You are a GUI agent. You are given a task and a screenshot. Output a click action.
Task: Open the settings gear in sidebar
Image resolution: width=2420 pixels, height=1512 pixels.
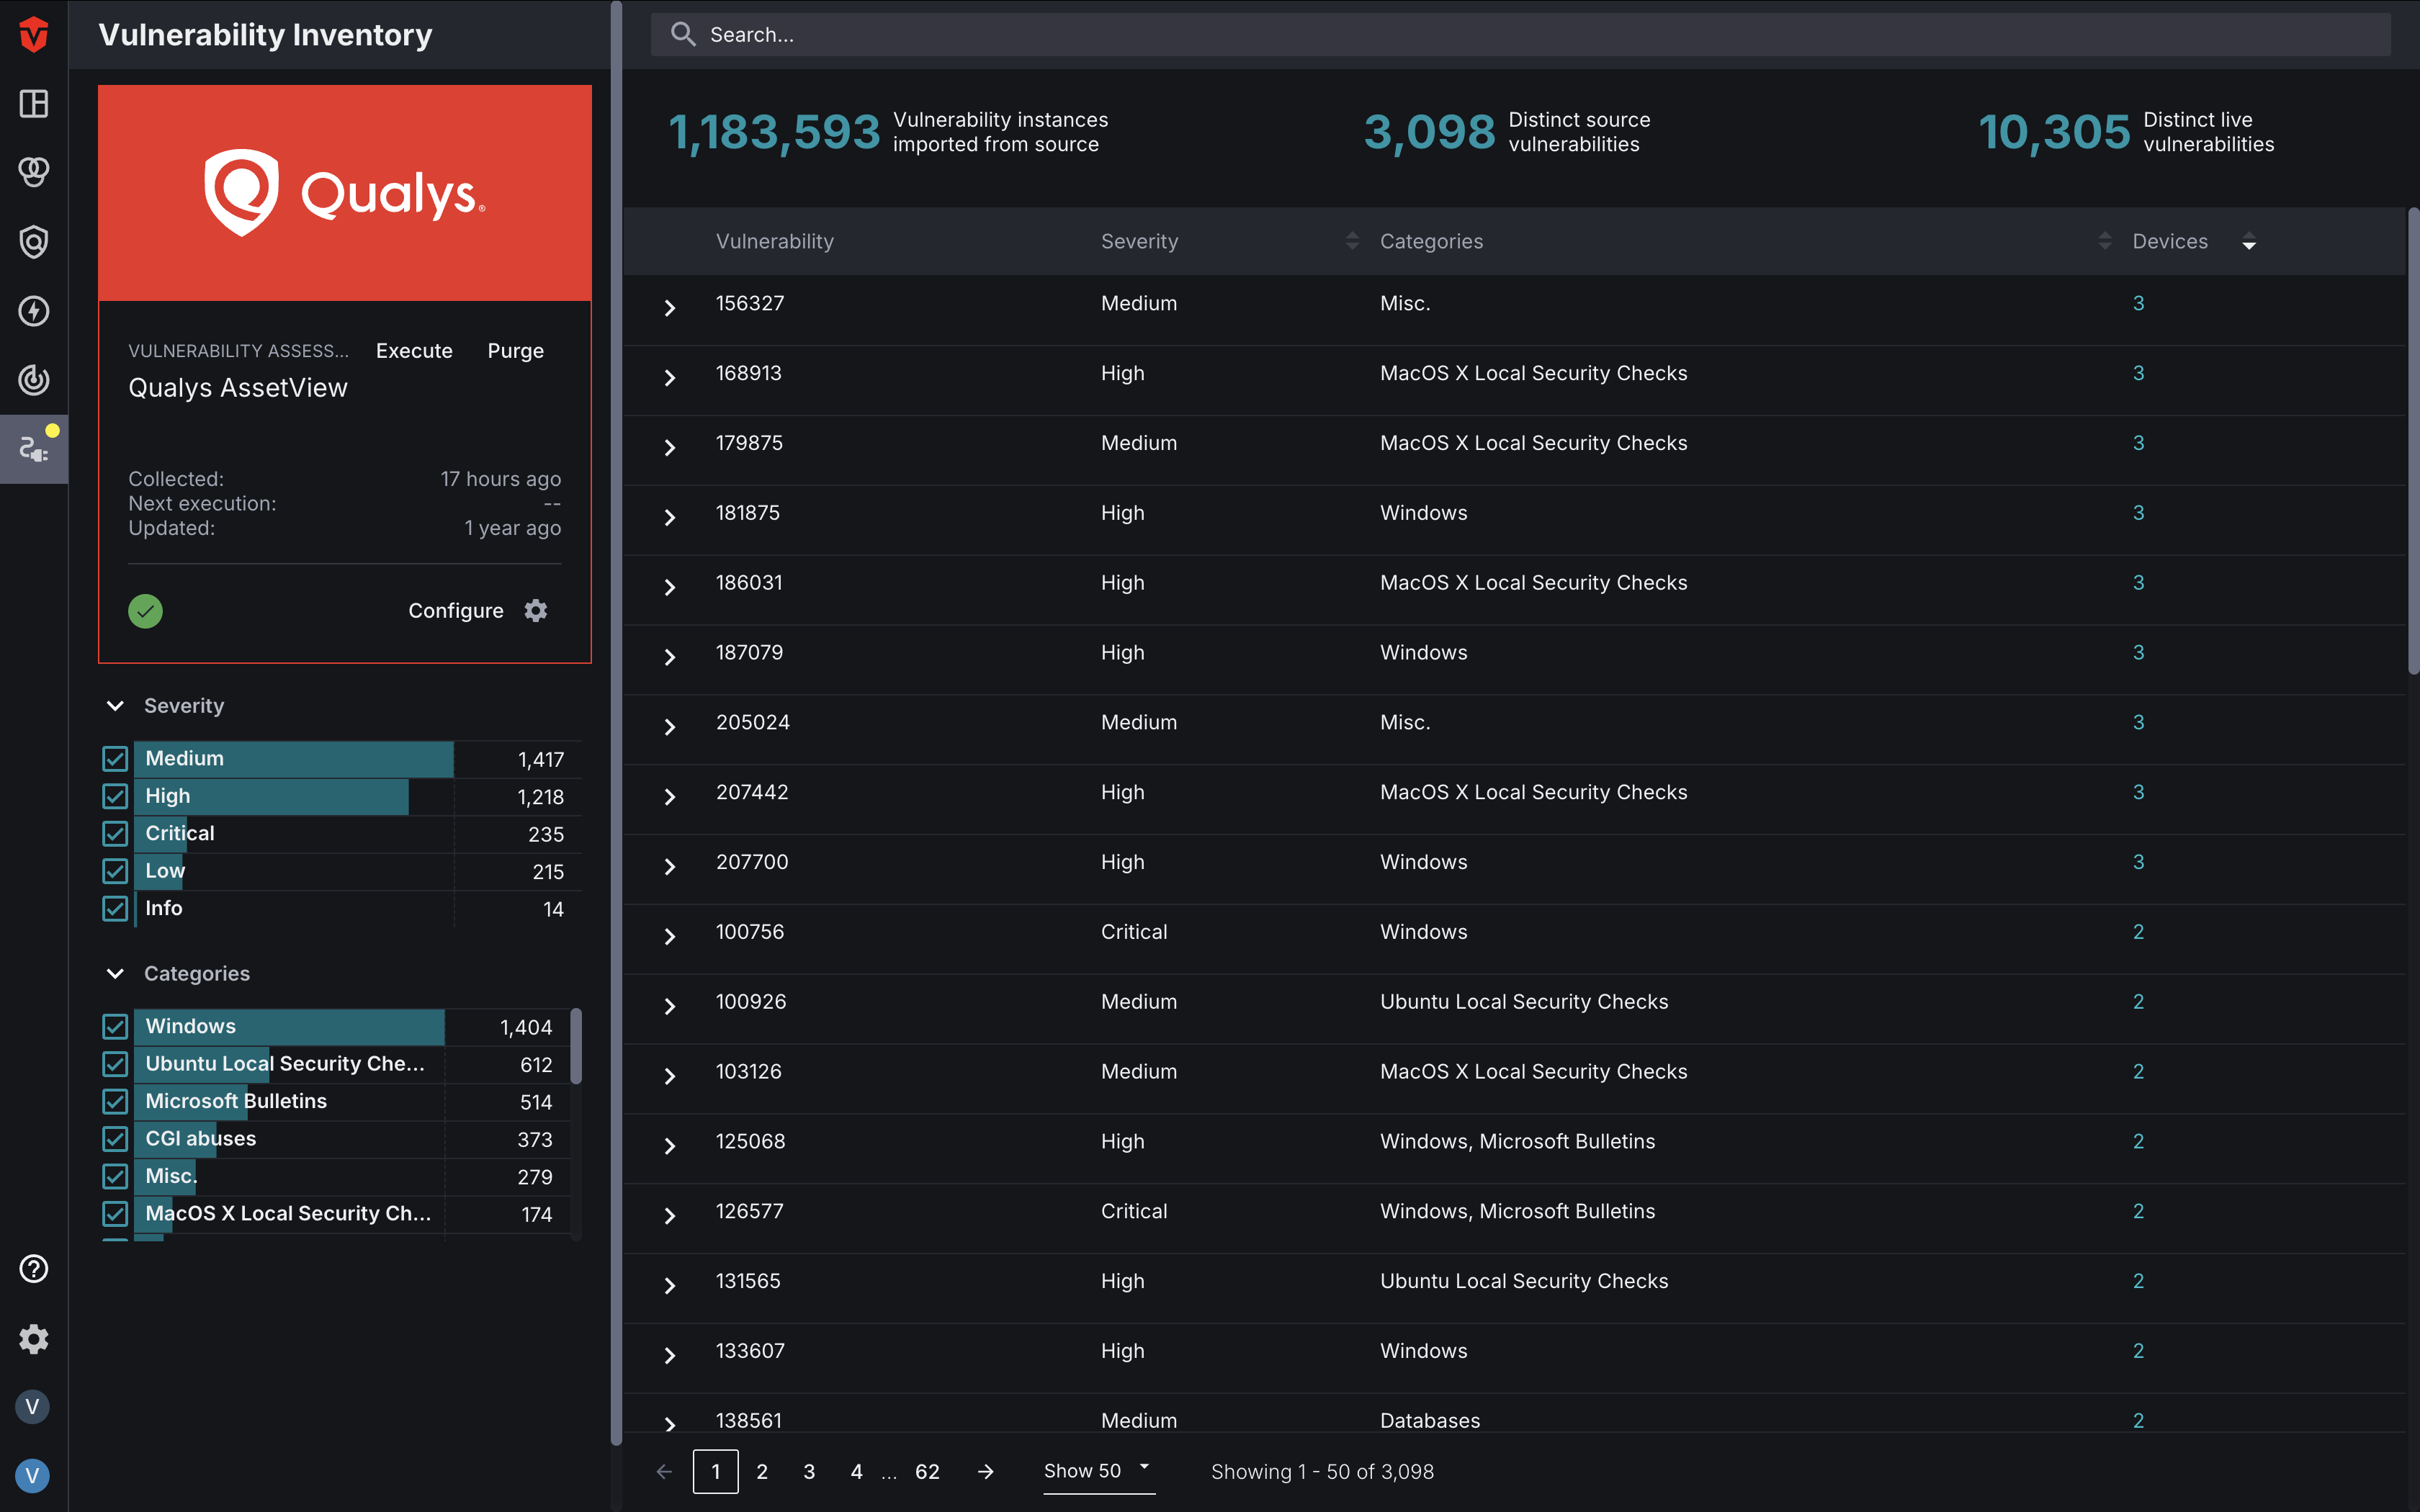pos(34,1339)
